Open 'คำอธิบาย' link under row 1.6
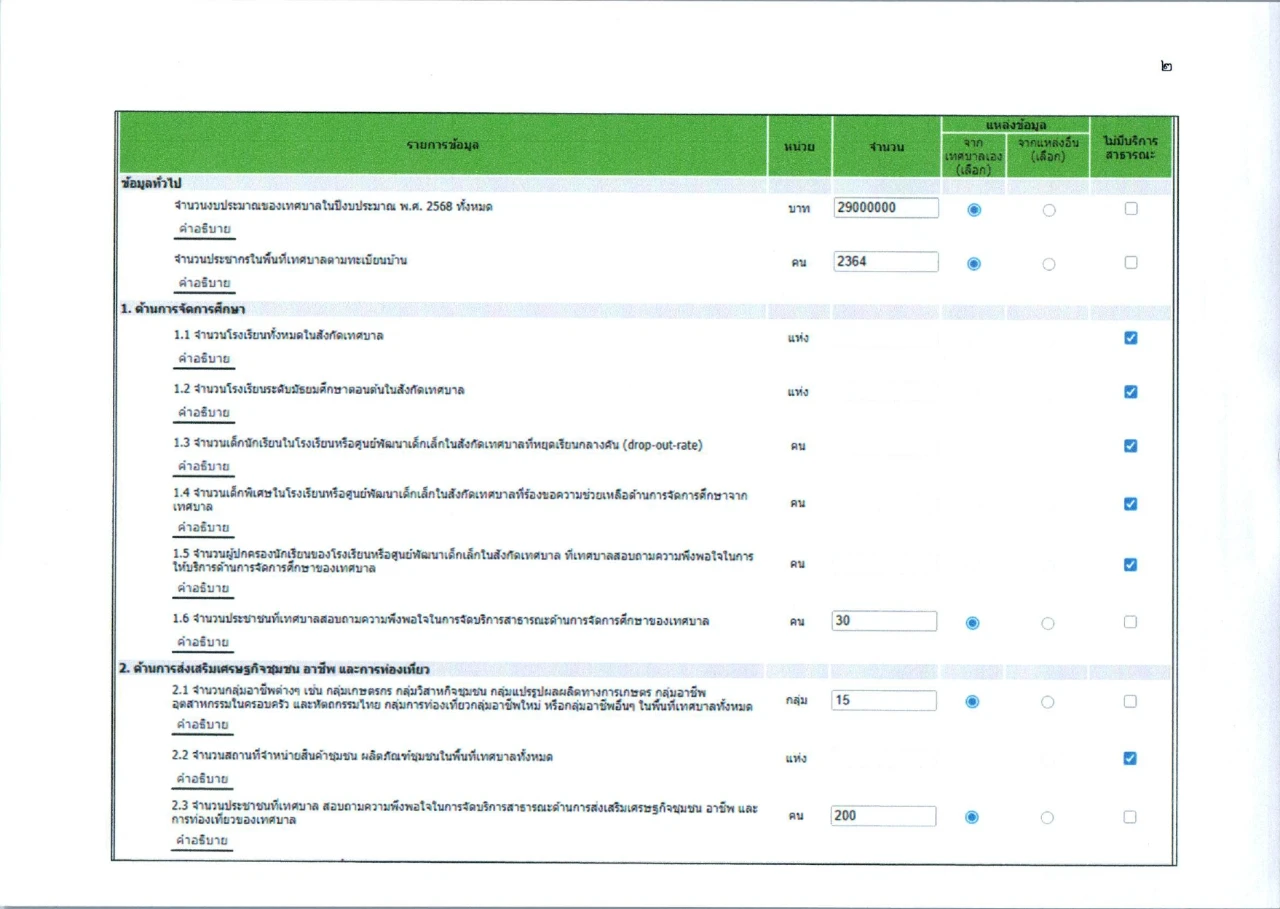The width and height of the screenshot is (1280, 909). pos(204,642)
